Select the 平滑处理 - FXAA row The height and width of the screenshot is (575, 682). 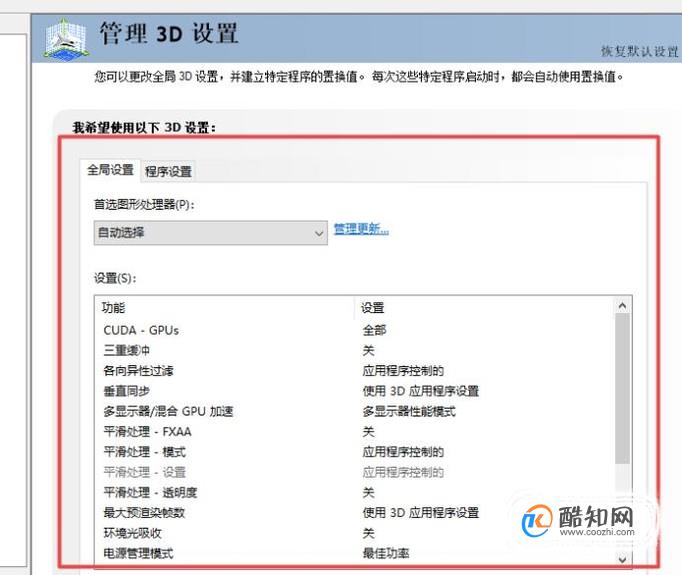tap(354, 431)
